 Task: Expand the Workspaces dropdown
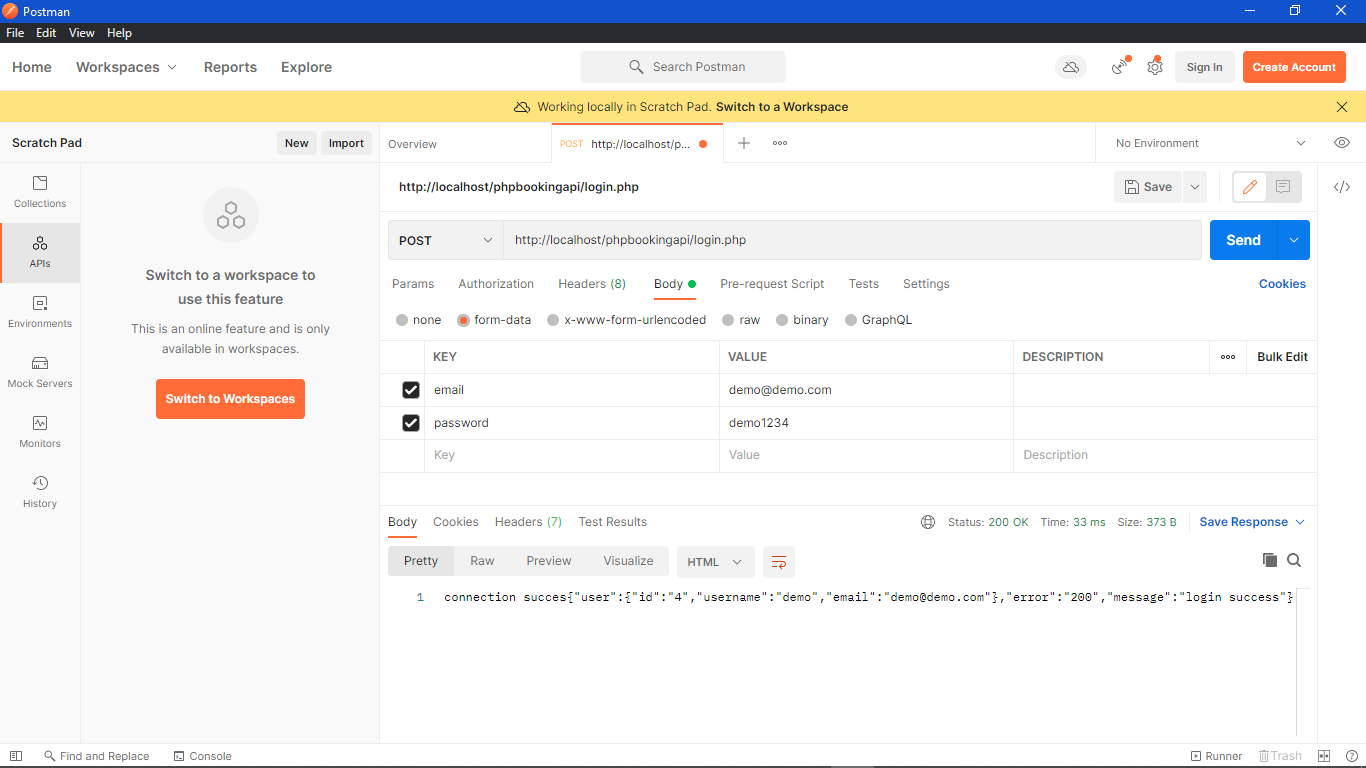pyautogui.click(x=127, y=67)
